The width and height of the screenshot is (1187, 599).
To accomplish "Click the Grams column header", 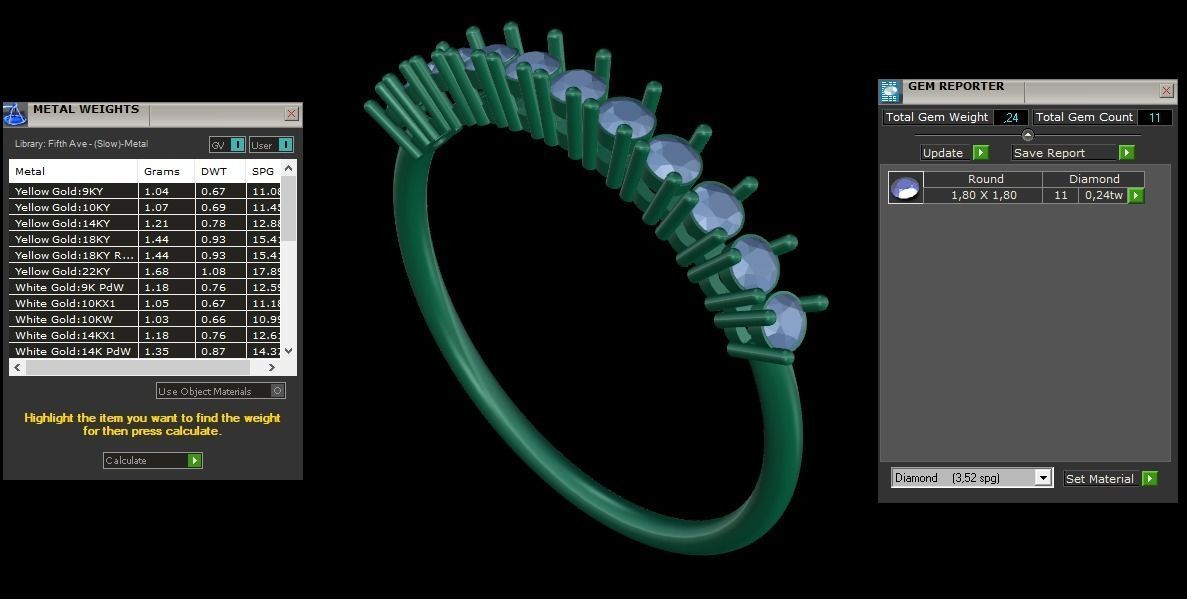I will click(x=166, y=171).
